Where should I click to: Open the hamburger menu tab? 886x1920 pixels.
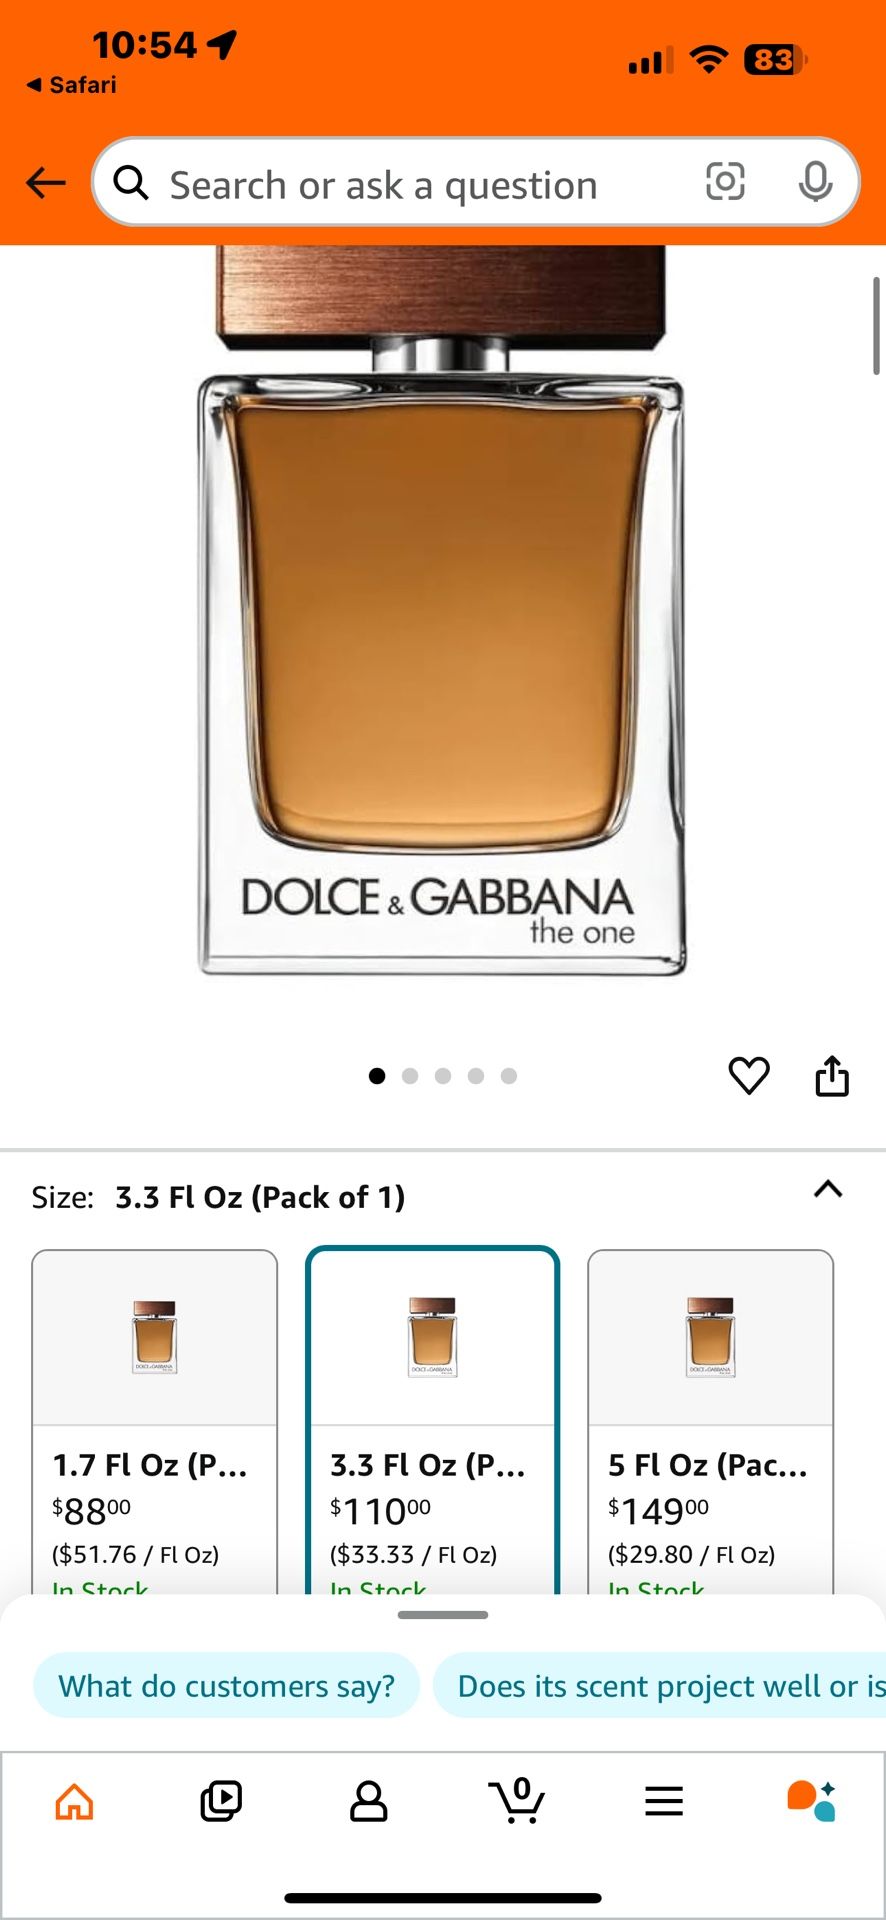(x=664, y=1801)
